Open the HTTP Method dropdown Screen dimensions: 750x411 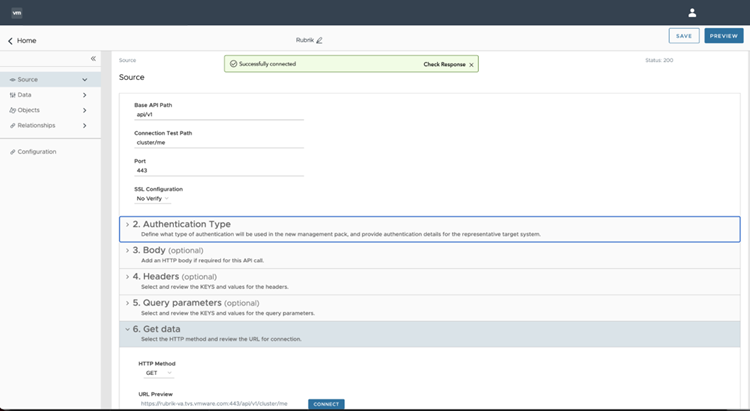coord(156,373)
